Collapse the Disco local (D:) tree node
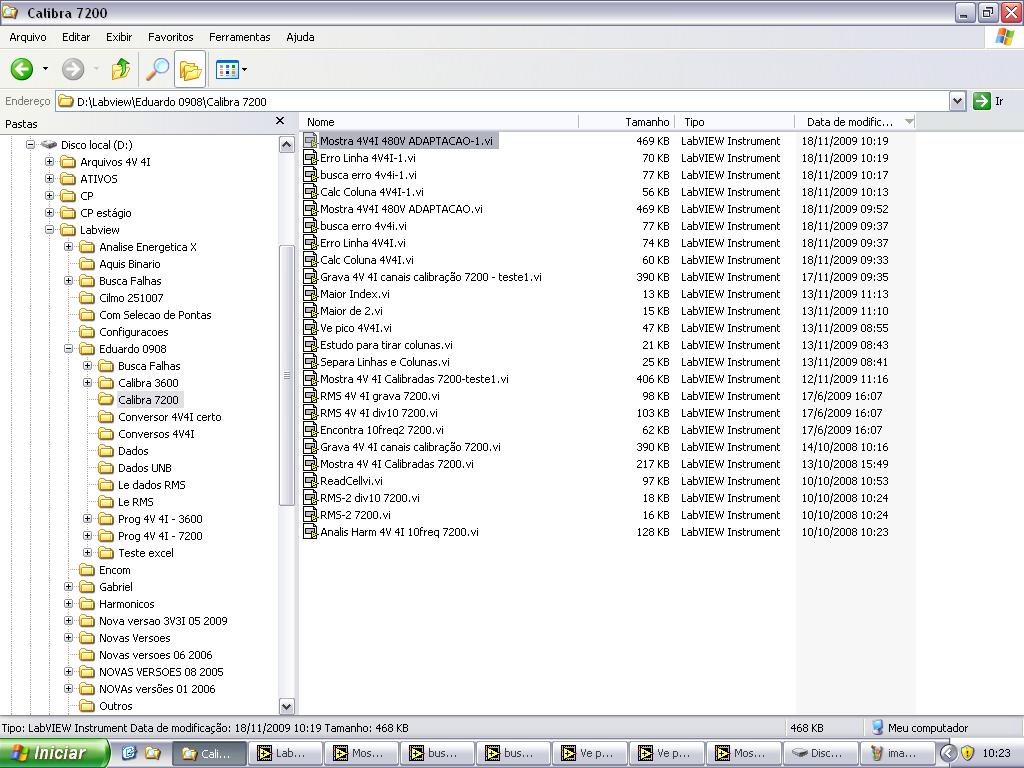 [x=30, y=144]
